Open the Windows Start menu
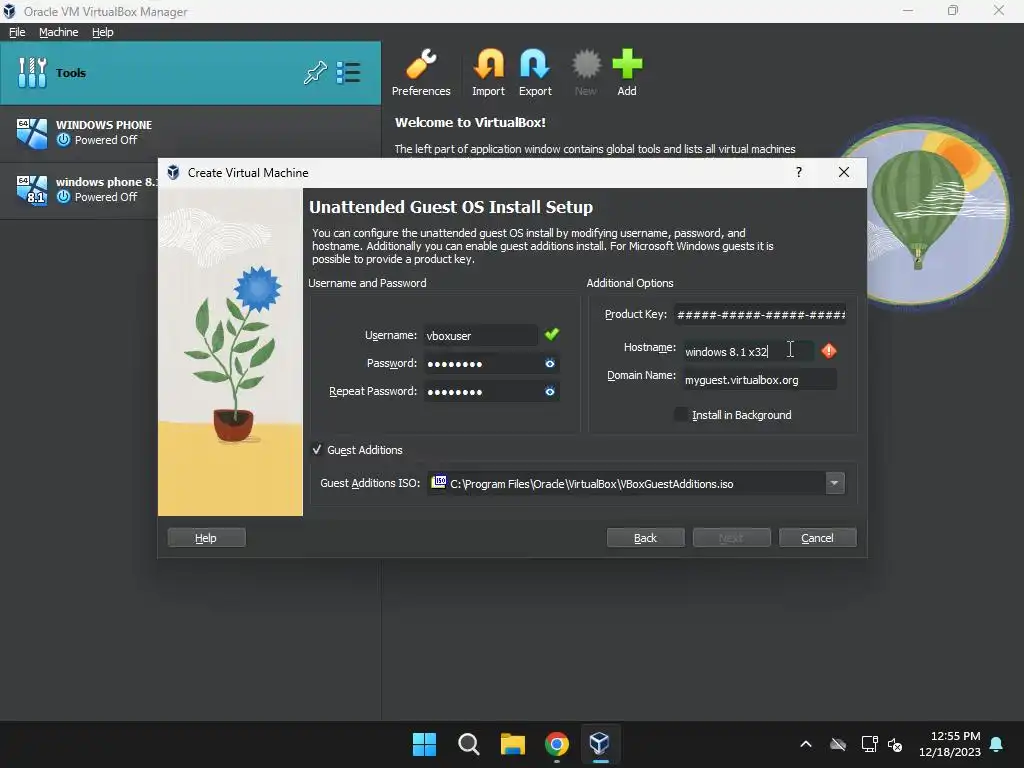 click(x=424, y=744)
